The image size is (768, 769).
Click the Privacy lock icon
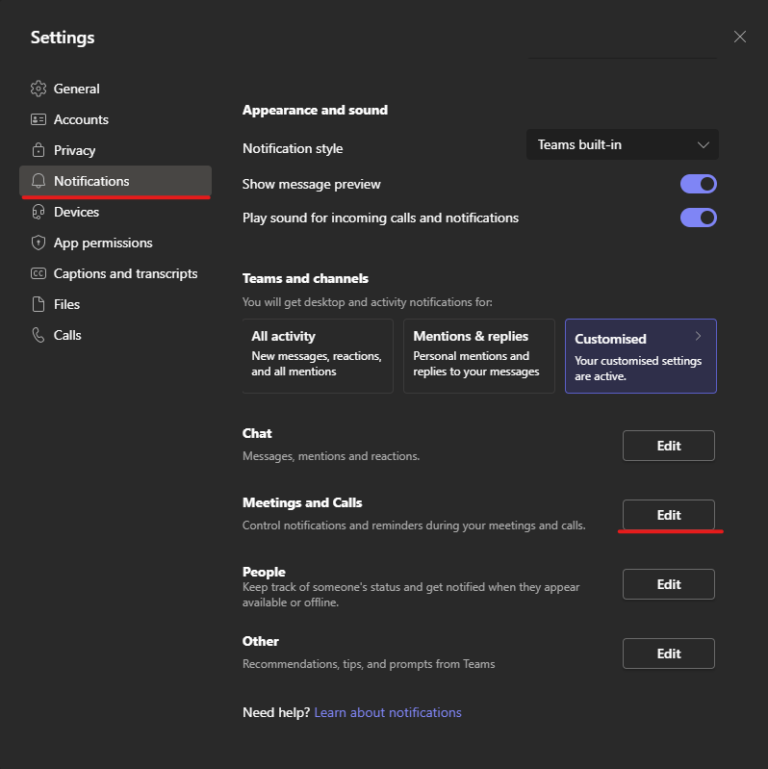click(38, 150)
